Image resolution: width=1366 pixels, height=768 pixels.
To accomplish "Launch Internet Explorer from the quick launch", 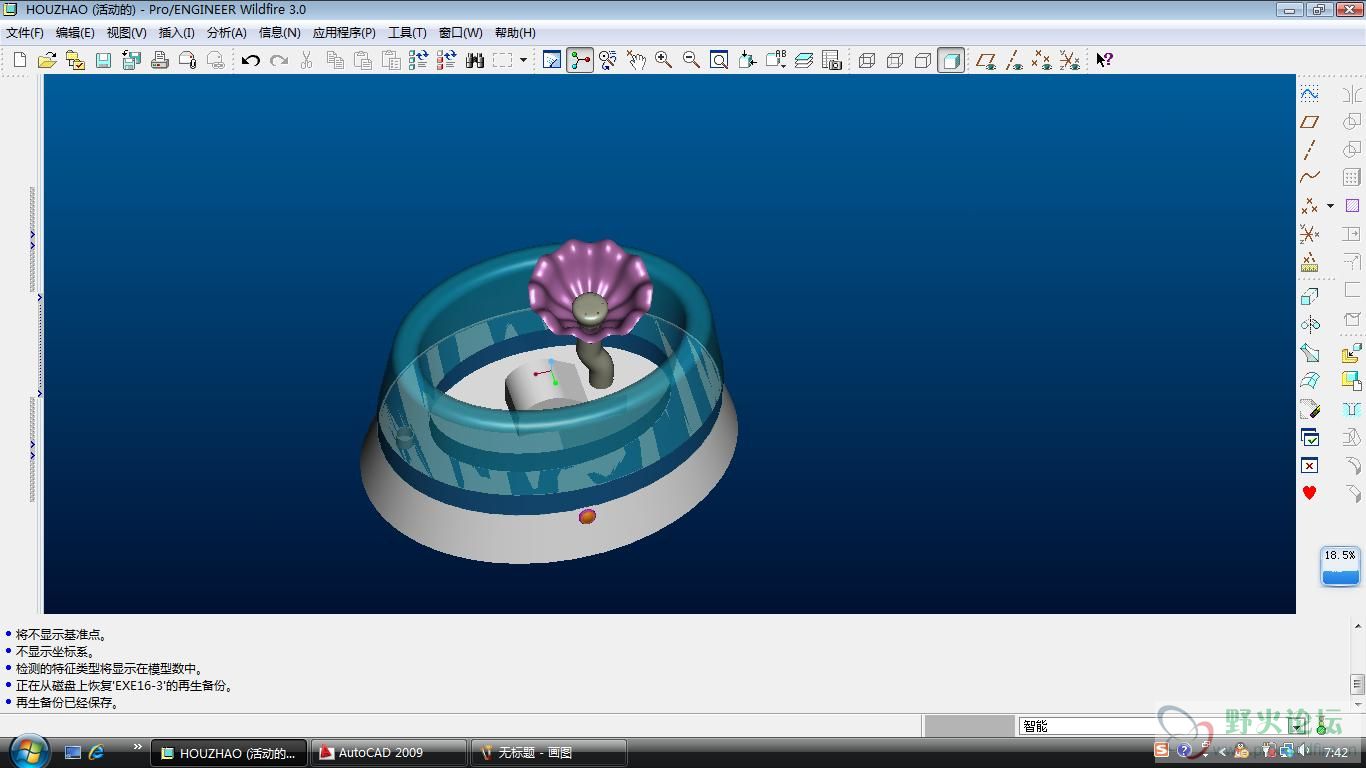I will tap(97, 752).
